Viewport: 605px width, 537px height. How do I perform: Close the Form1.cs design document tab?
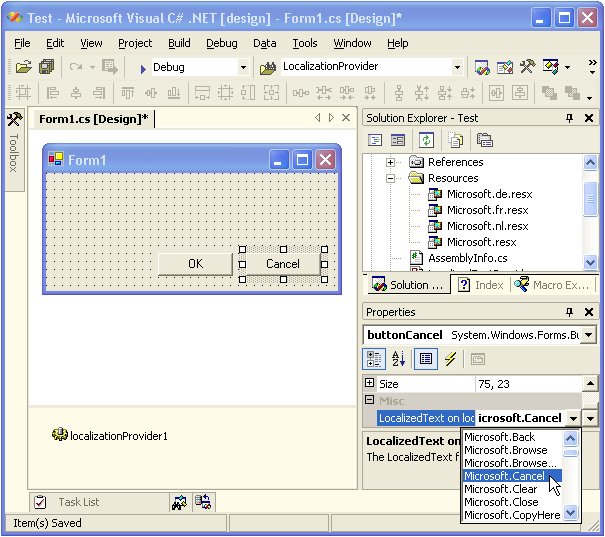click(x=346, y=118)
